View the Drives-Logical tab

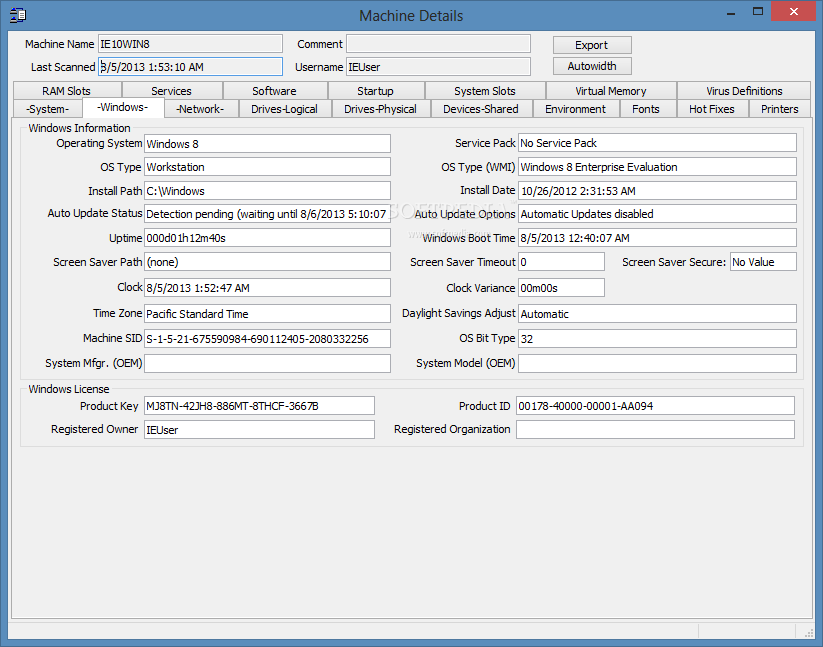pyautogui.click(x=284, y=109)
